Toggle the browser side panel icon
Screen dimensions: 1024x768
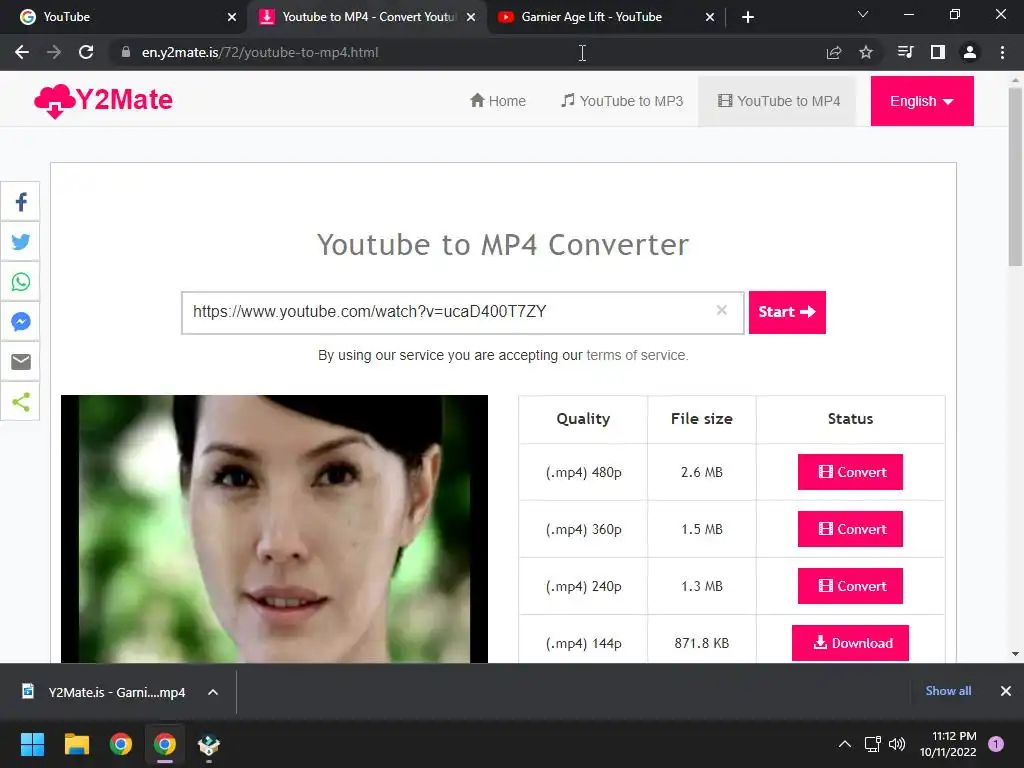pos(937,52)
